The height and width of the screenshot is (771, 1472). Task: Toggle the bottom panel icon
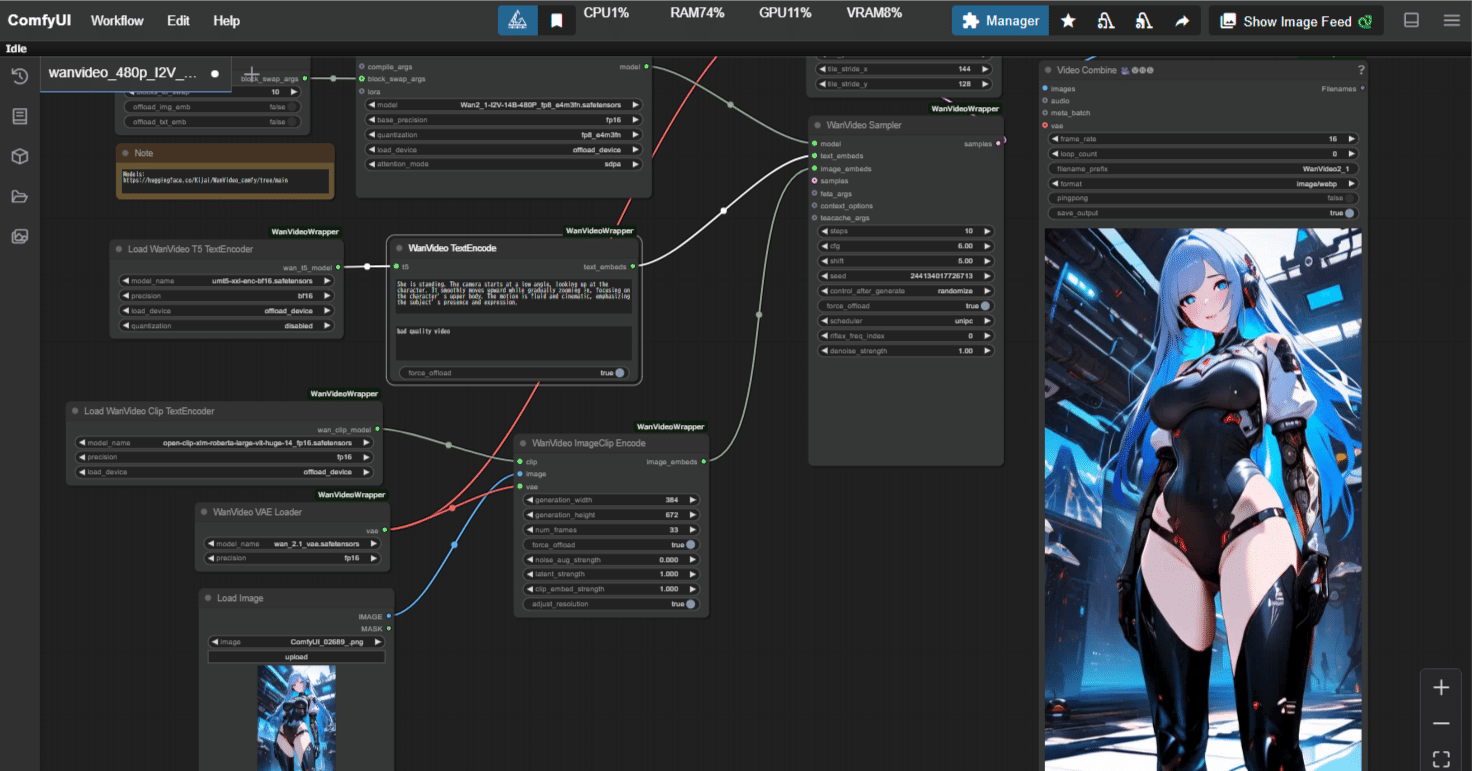click(1411, 20)
